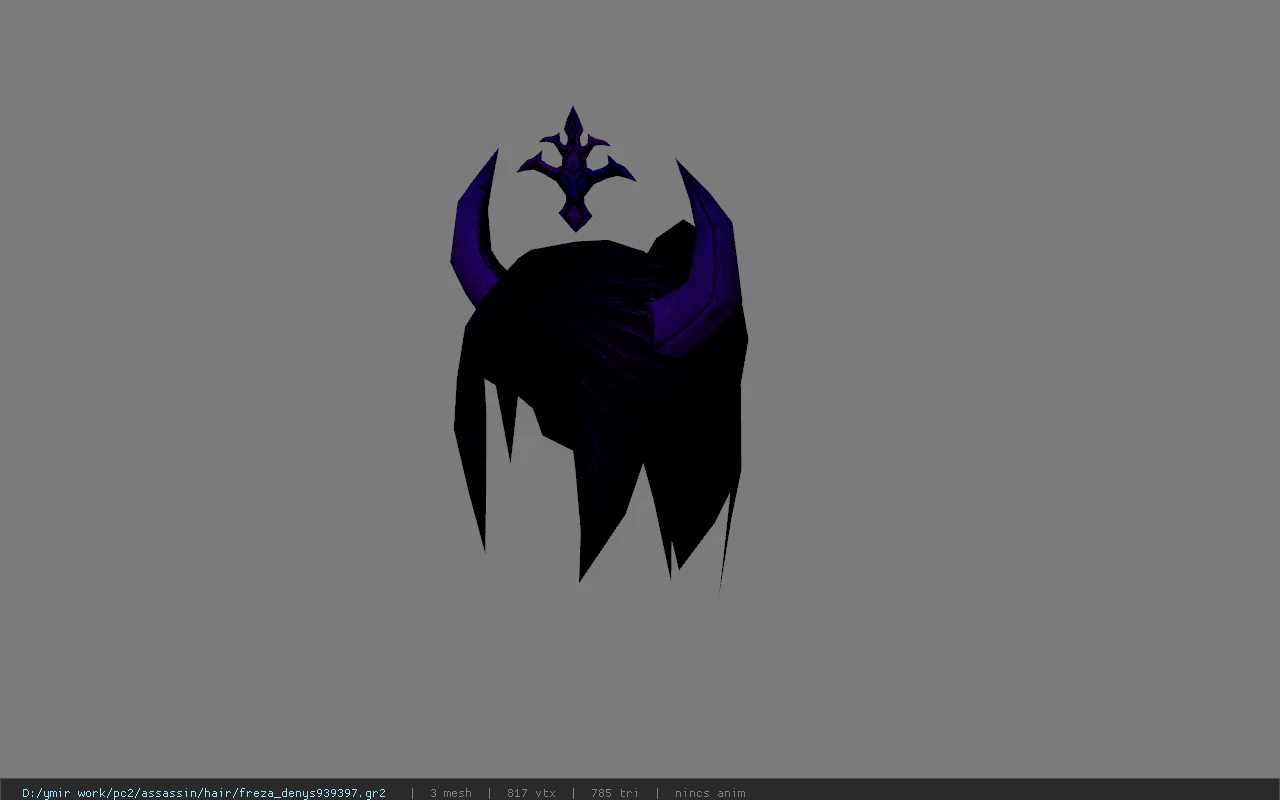Click the left purple horn of the model
1280x800 pixels.
point(474,230)
